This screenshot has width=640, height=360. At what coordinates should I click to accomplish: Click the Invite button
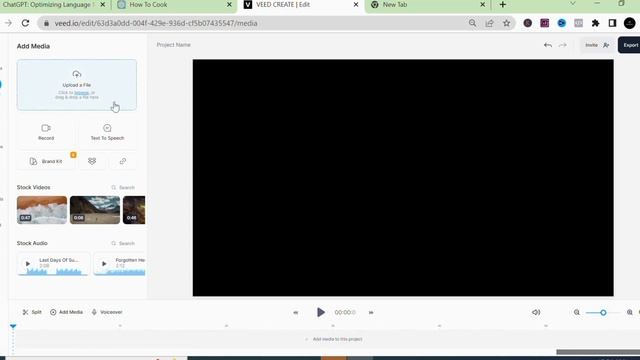click(597, 45)
